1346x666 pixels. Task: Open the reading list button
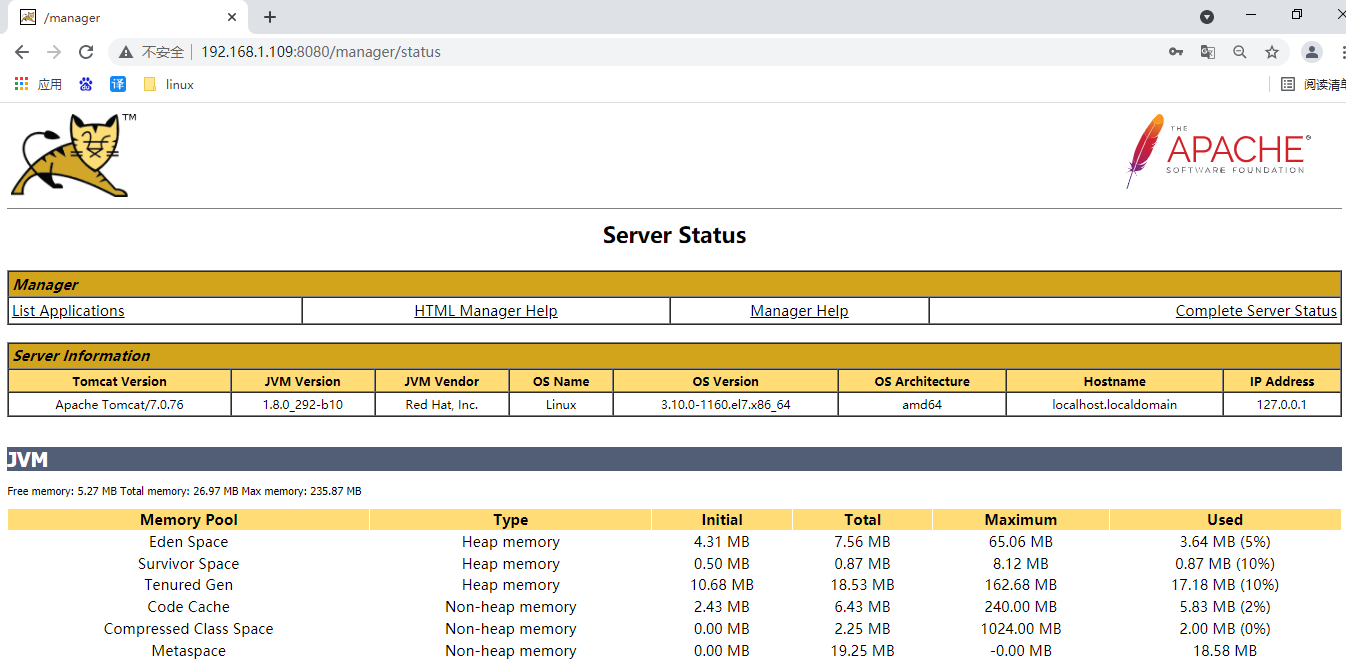pyautogui.click(x=1313, y=85)
